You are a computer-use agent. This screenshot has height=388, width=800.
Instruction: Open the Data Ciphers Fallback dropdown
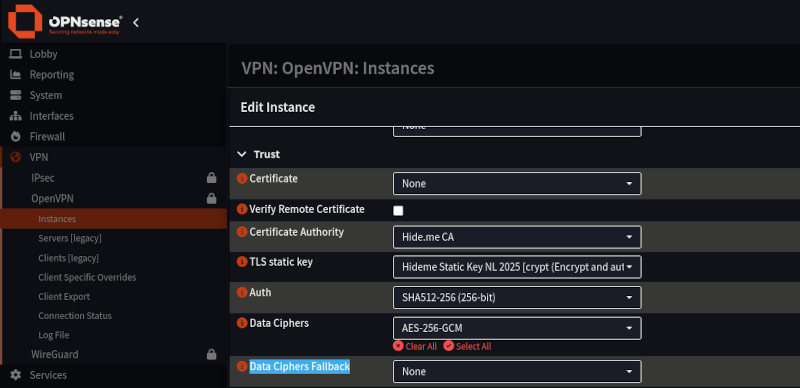pos(517,371)
